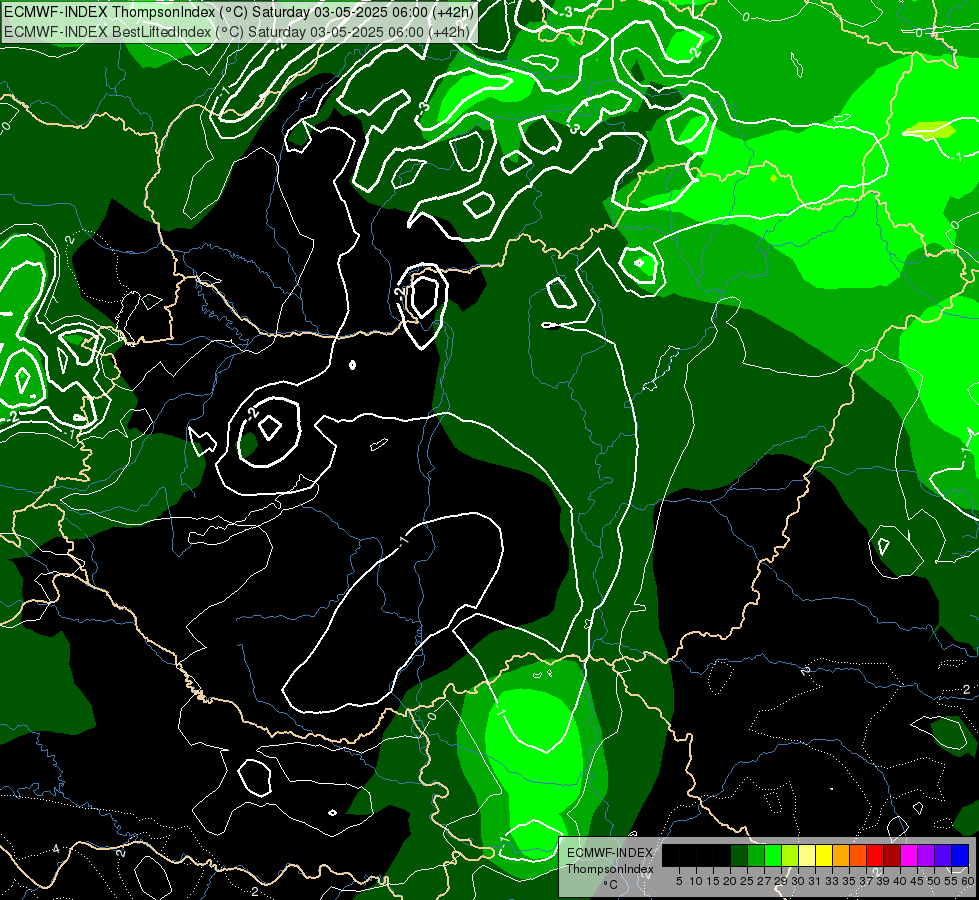Click the legend scale value '10'

pos(696,881)
